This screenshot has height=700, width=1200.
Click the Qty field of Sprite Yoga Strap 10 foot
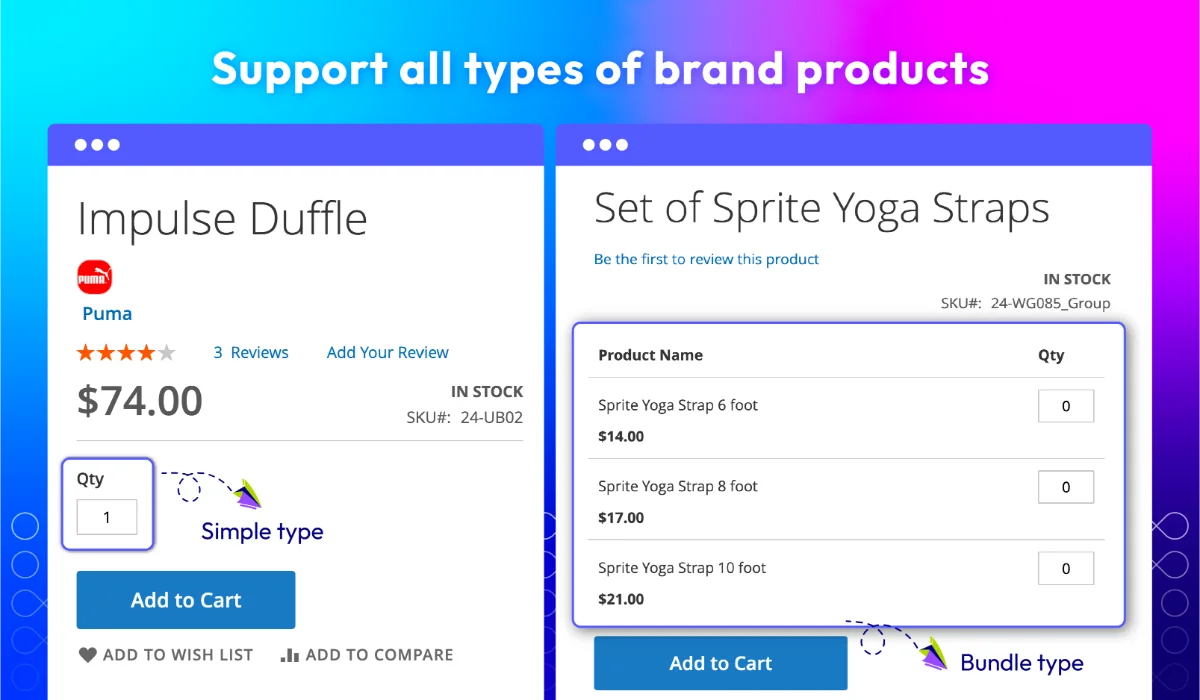(1066, 568)
